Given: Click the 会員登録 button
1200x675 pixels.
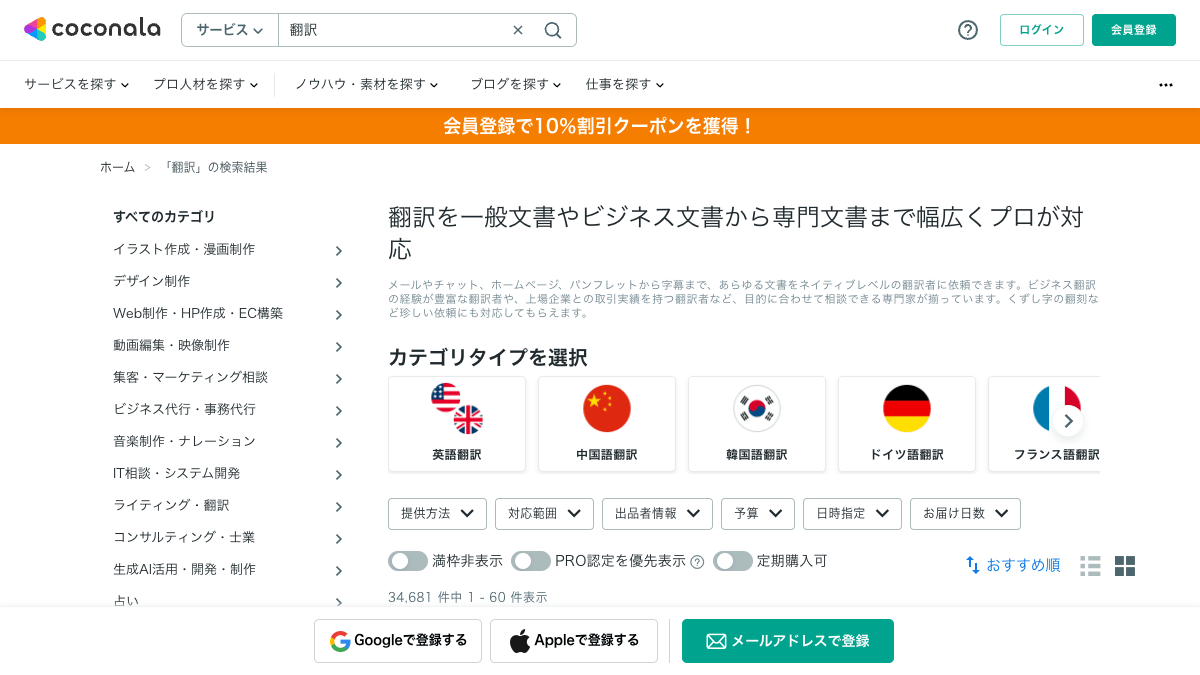Looking at the screenshot, I should click(x=1134, y=30).
